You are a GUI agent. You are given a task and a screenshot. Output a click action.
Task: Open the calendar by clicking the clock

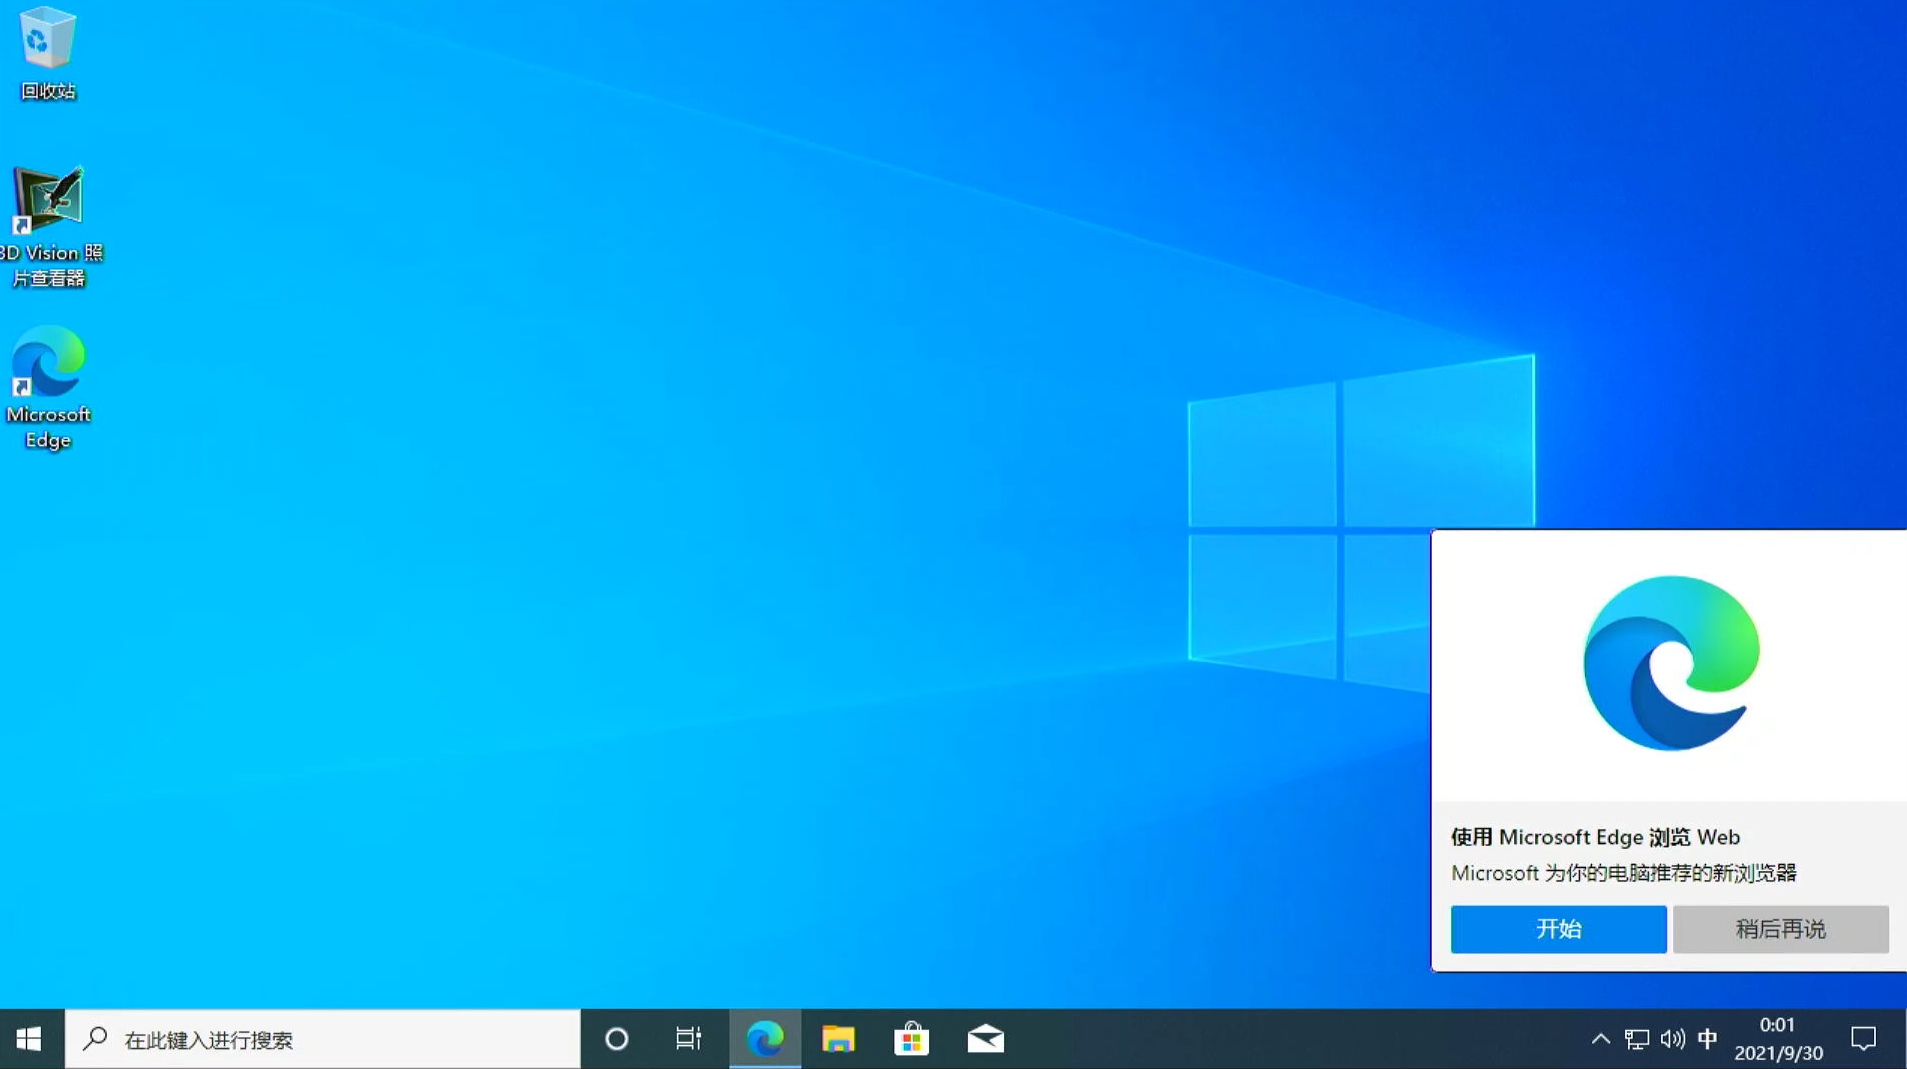tap(1778, 1039)
